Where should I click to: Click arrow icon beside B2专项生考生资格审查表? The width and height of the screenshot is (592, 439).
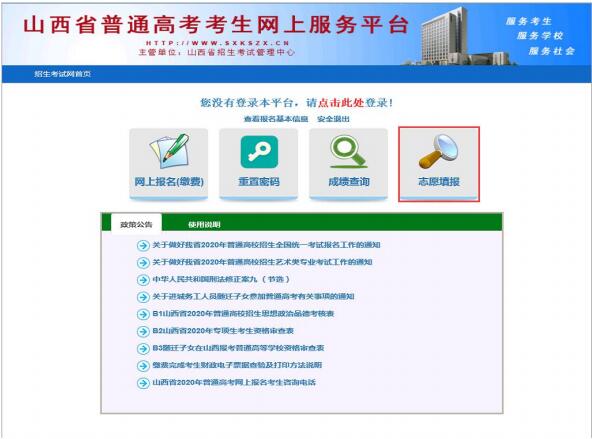[x=143, y=331]
